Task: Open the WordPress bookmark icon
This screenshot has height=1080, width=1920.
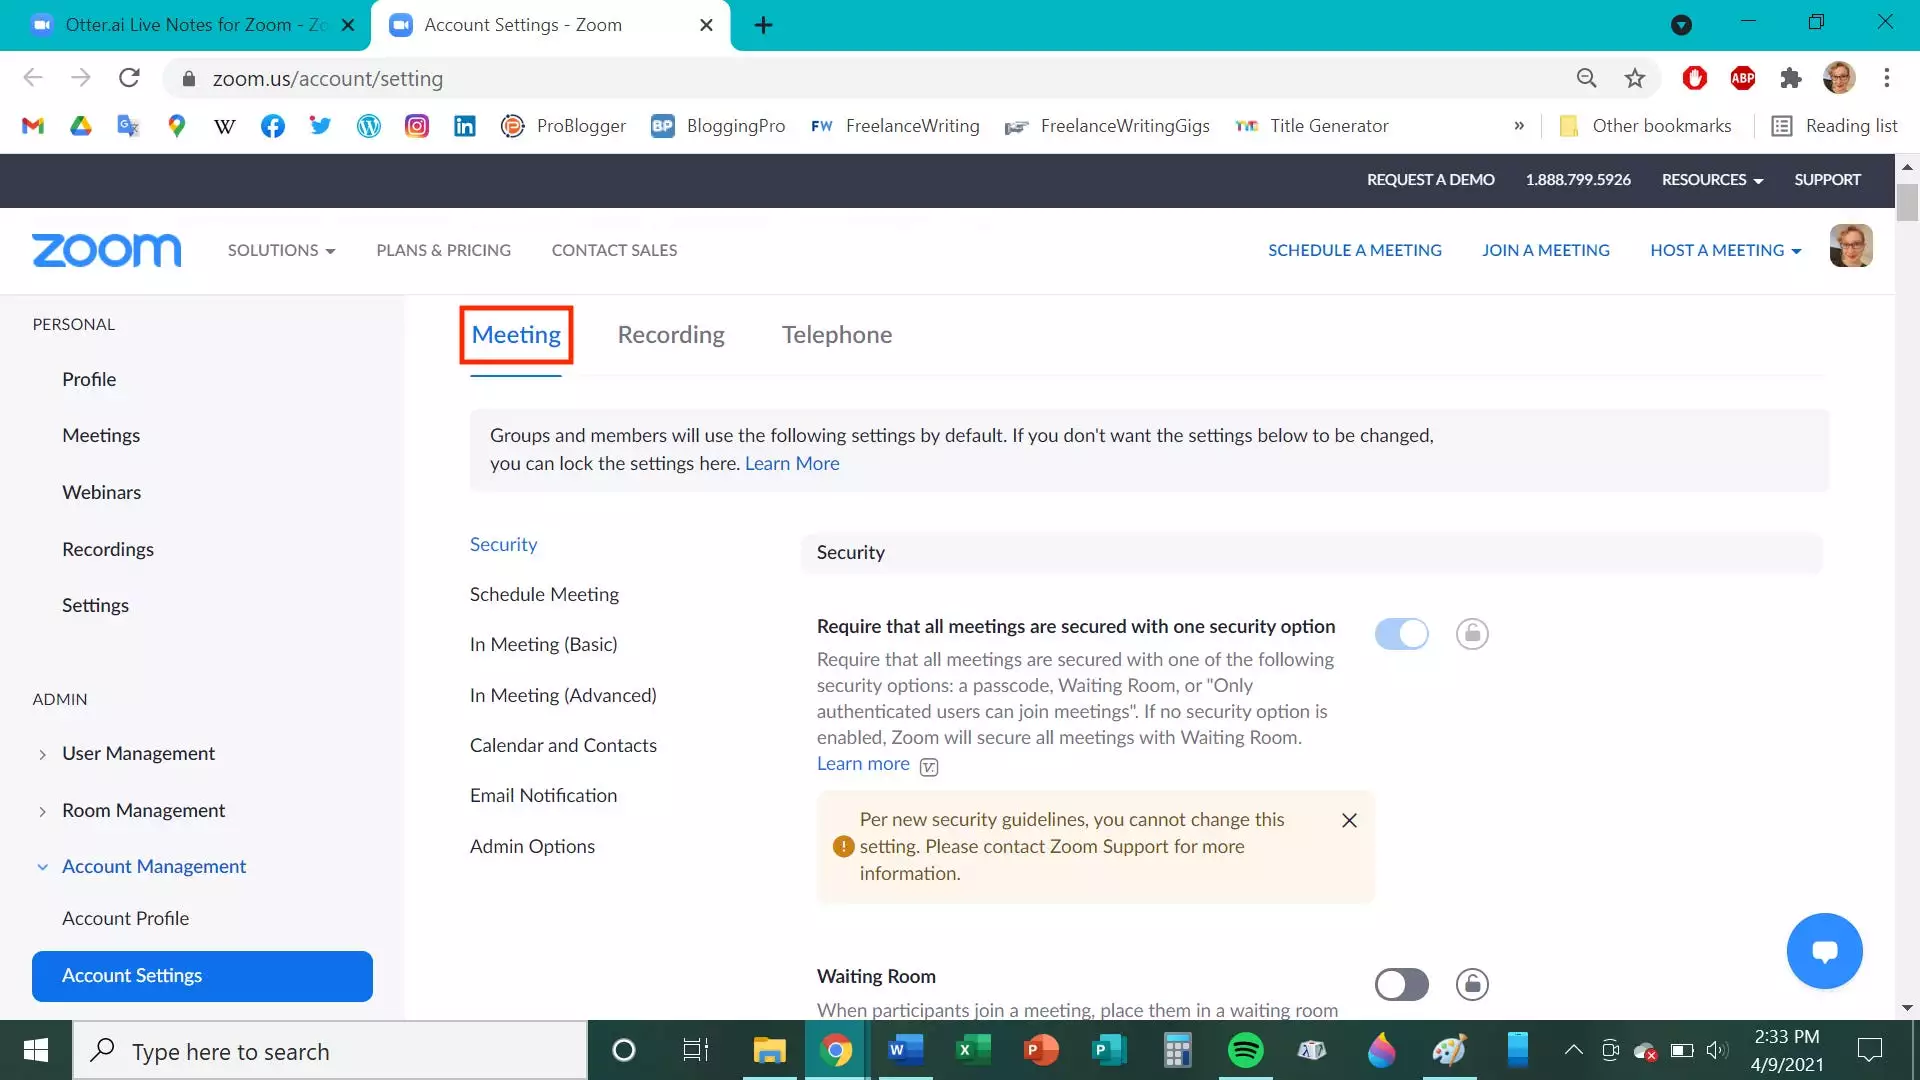Action: coord(369,126)
